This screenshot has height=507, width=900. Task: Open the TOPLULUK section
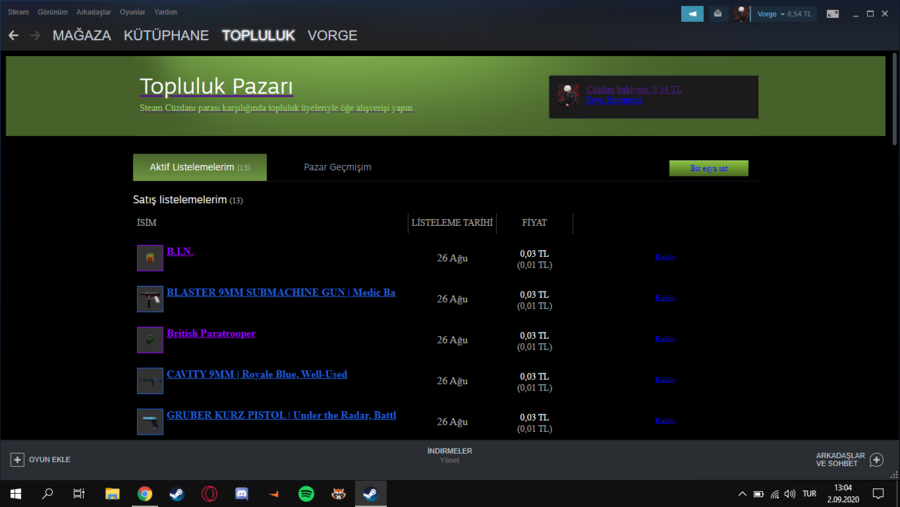click(258, 36)
